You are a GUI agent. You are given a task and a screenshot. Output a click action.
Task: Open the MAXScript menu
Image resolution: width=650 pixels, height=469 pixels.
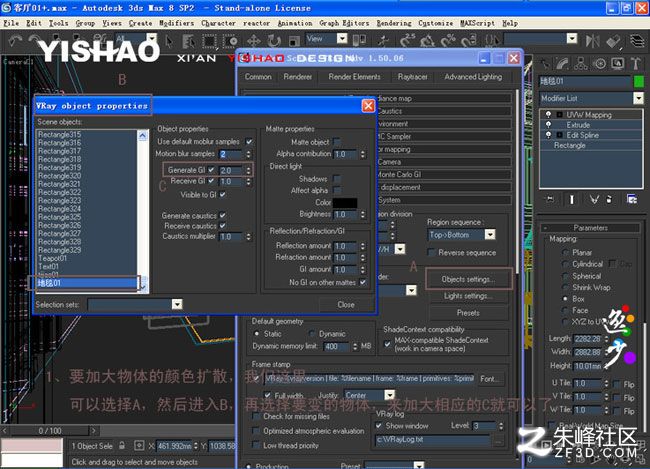tap(478, 23)
